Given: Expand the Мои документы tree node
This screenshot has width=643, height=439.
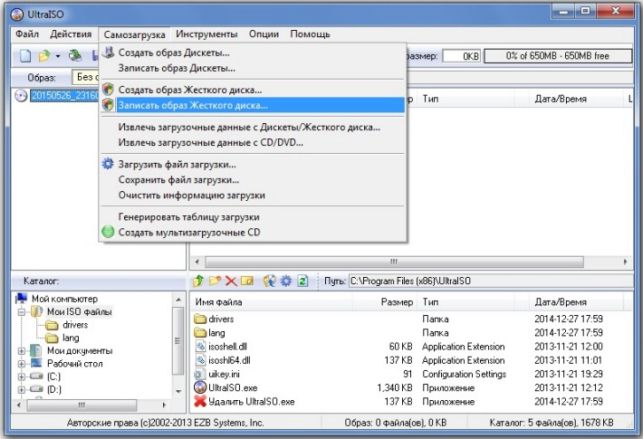Looking at the screenshot, I should [x=22, y=351].
